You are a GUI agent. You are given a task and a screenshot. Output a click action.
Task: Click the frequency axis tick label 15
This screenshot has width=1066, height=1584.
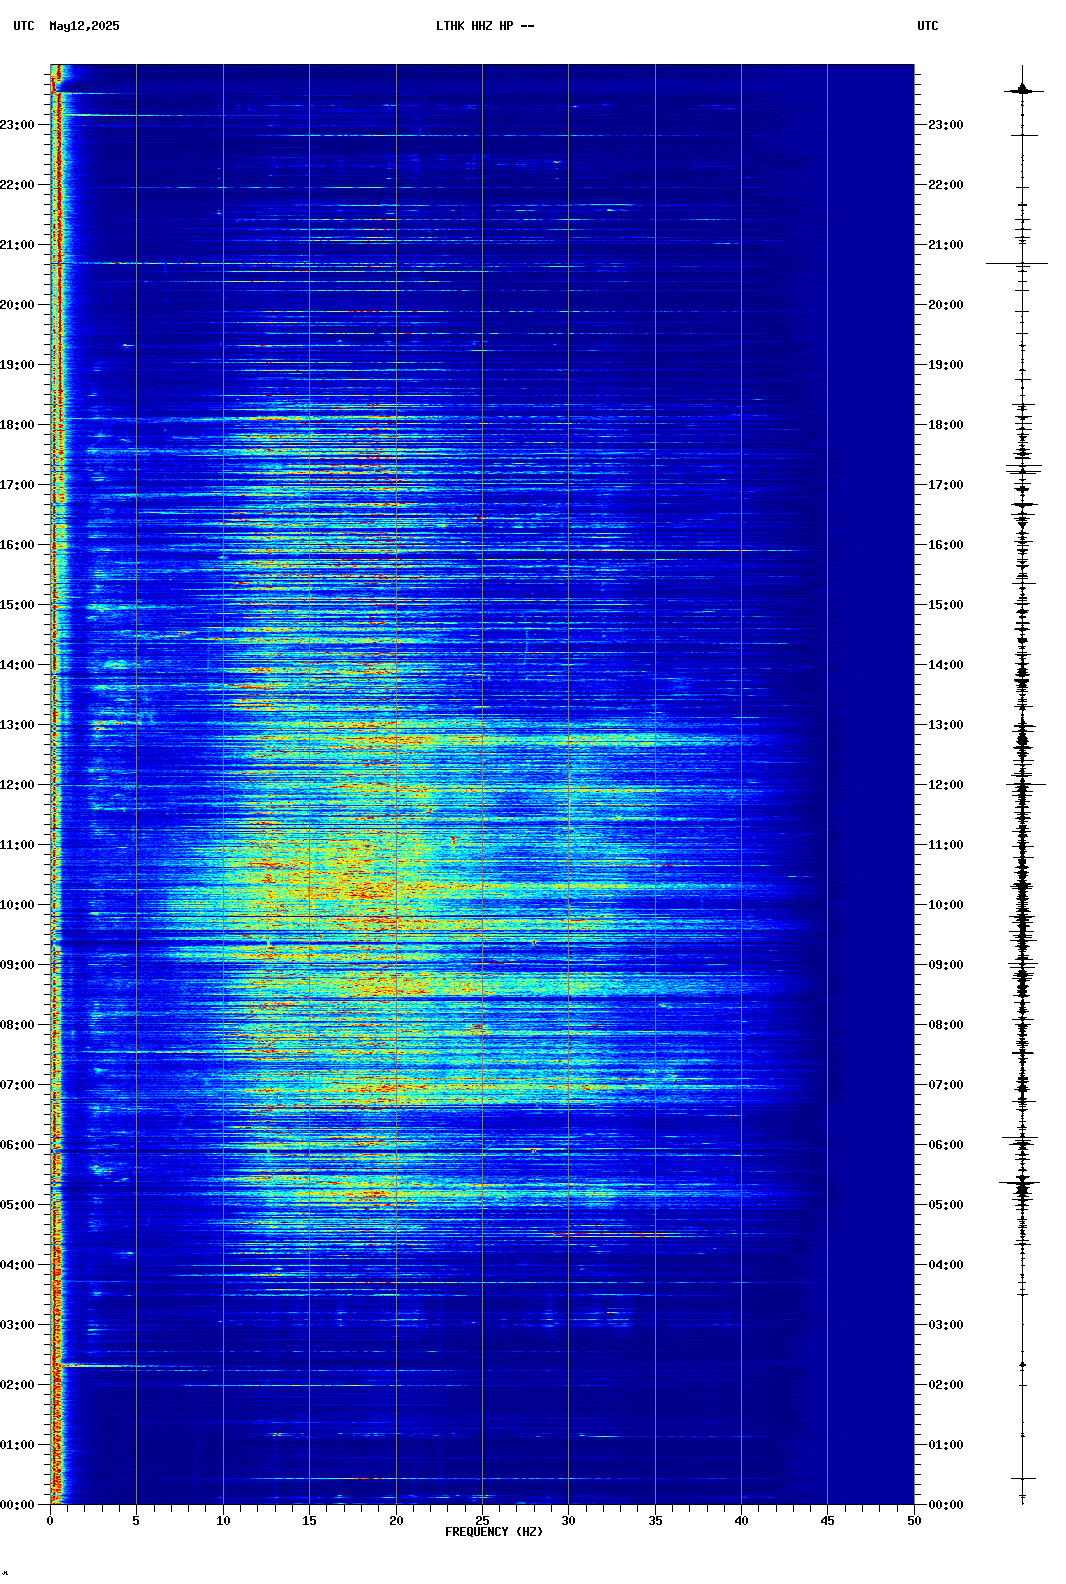[x=309, y=1521]
